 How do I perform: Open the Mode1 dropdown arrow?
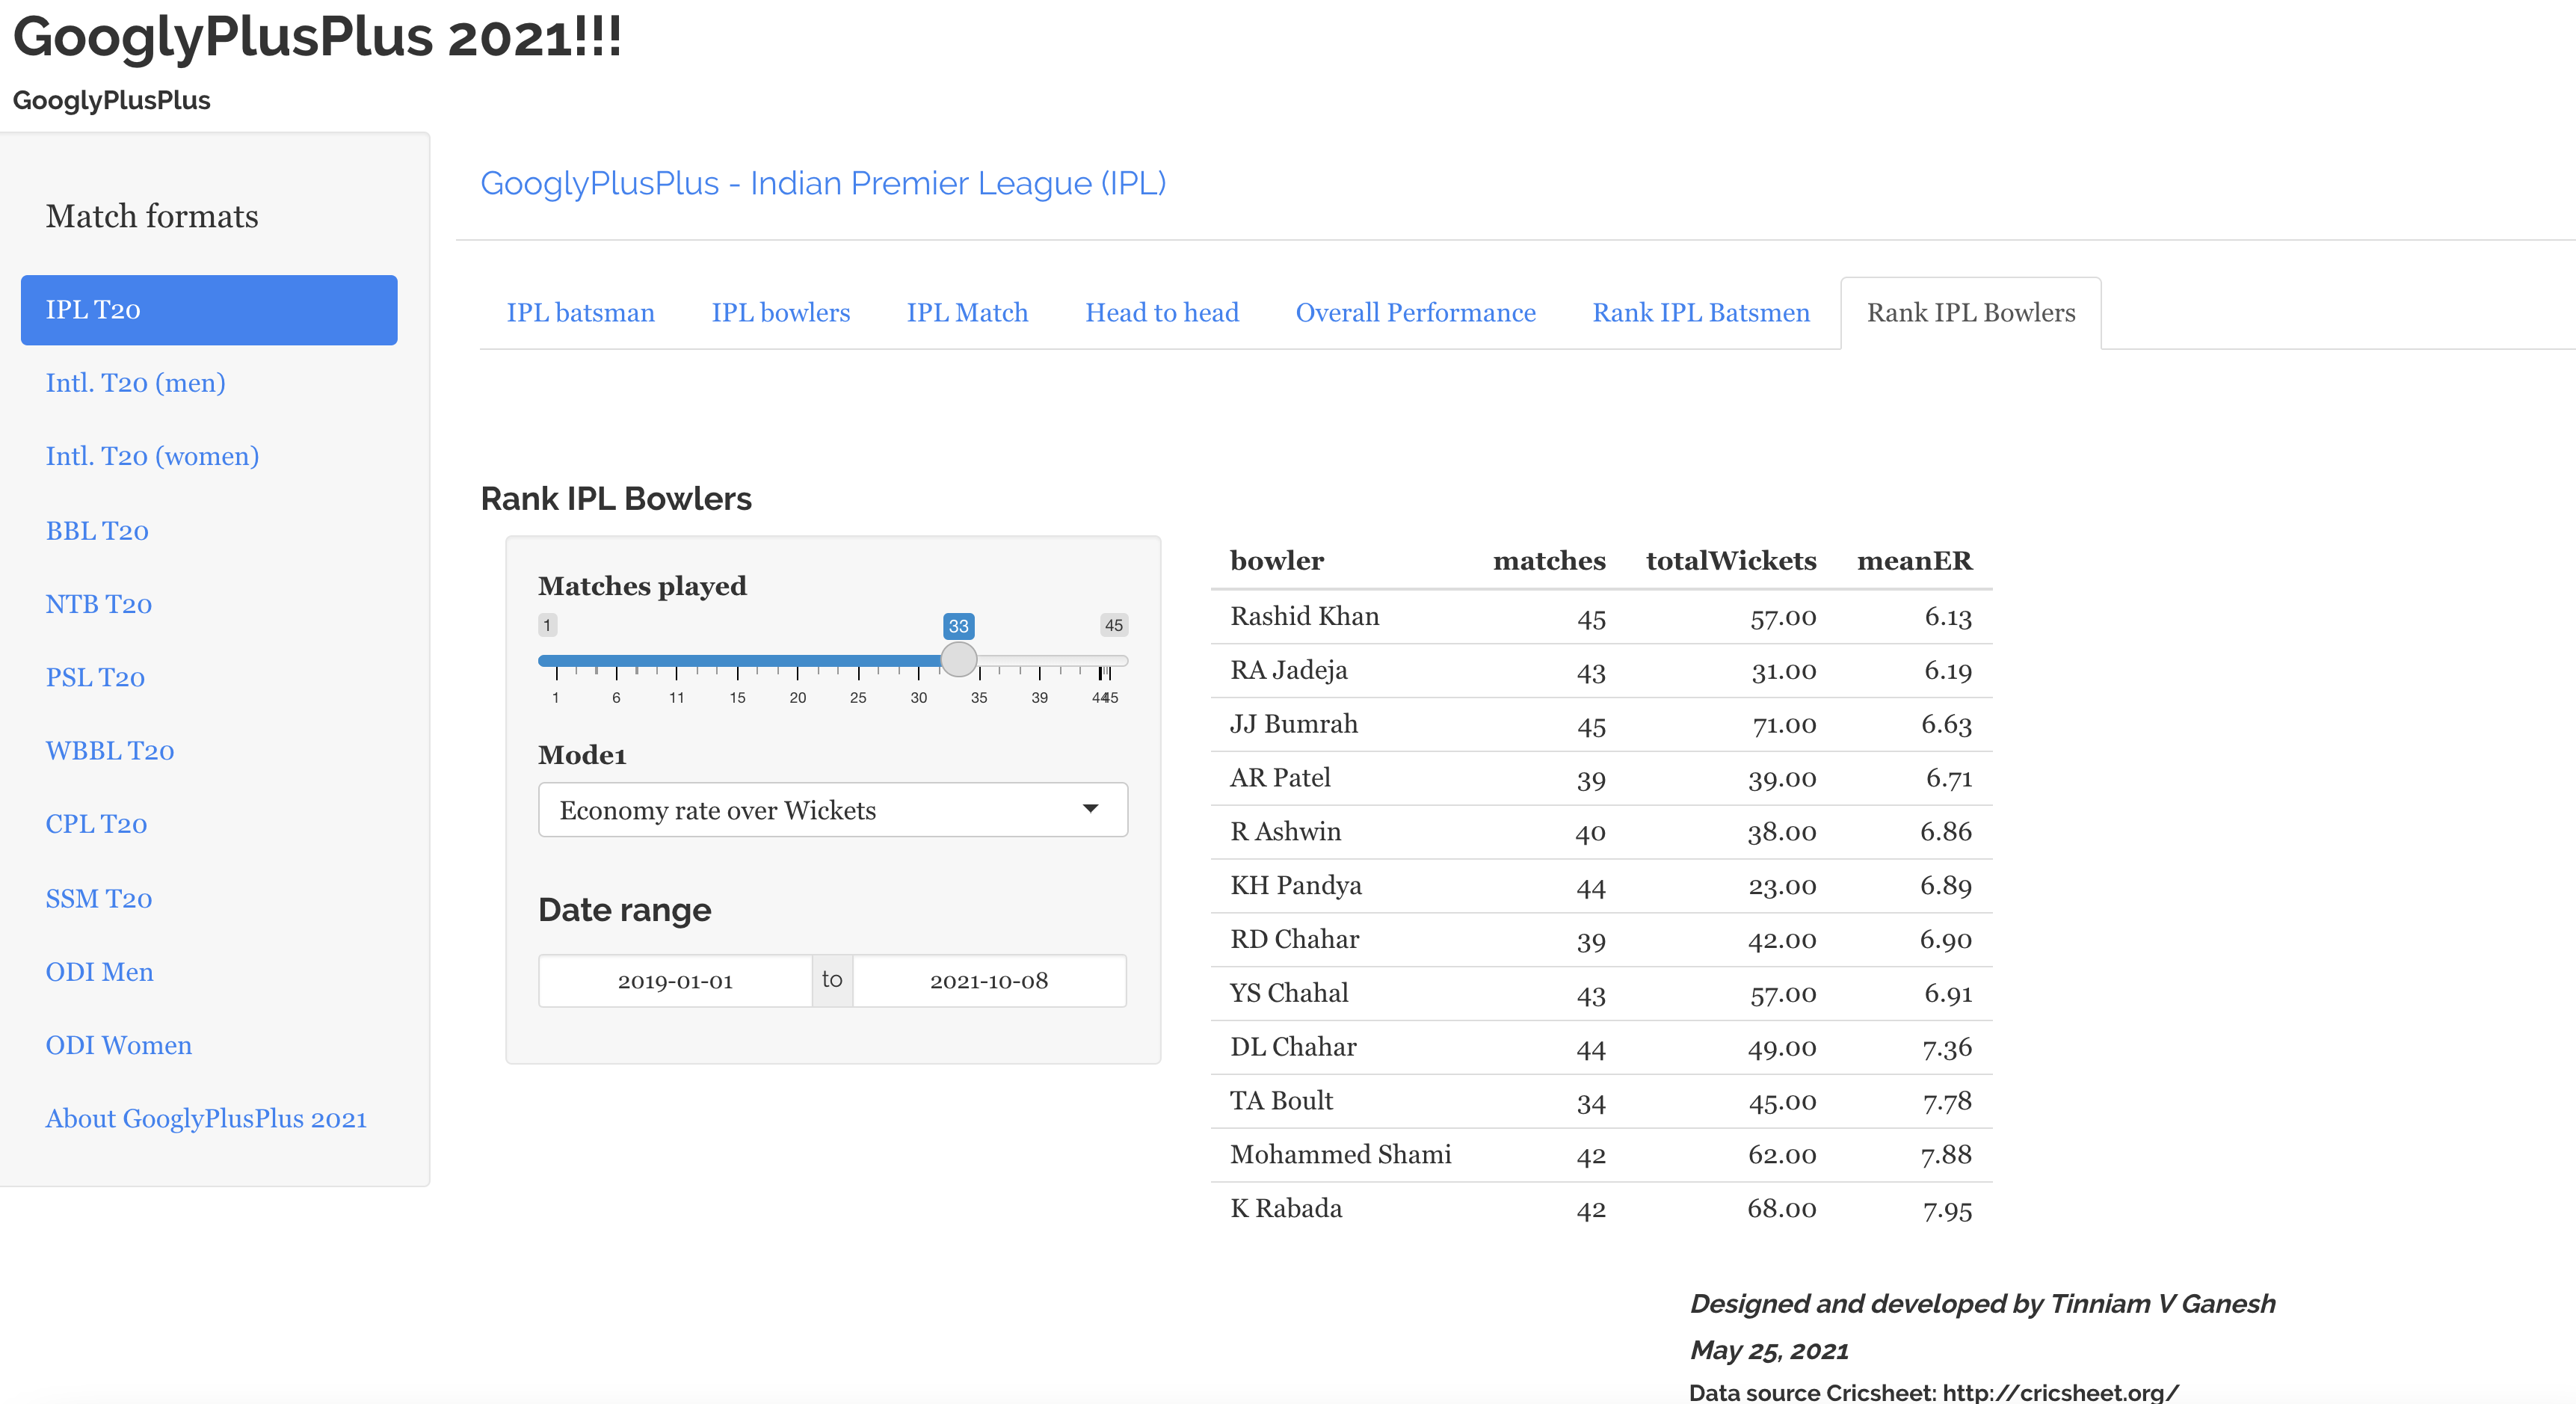tap(1090, 809)
